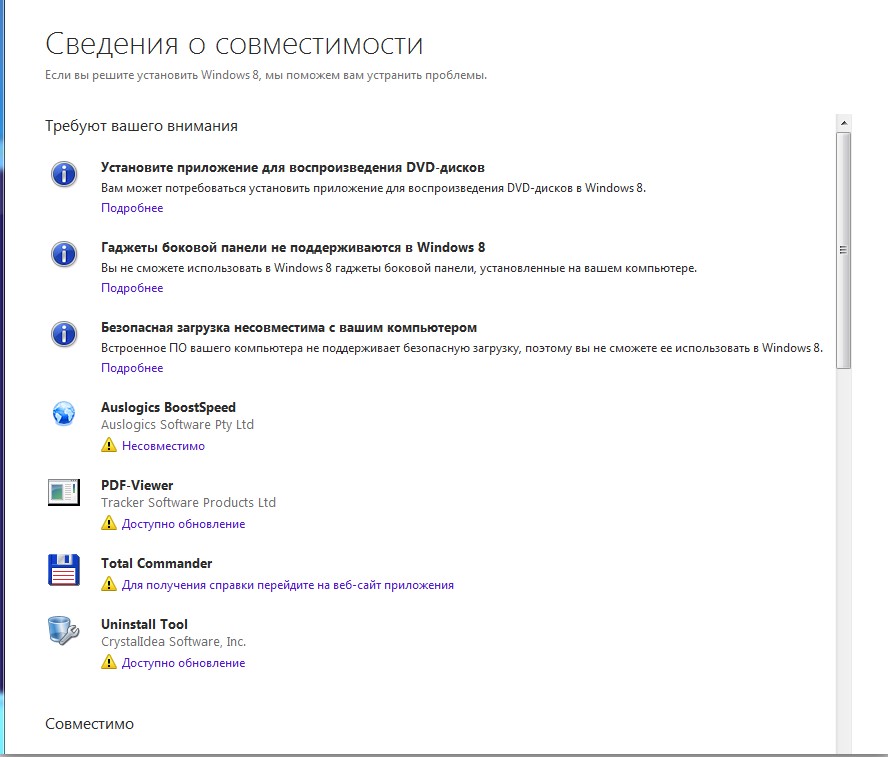Click the DVD playback notice description line

[x=373, y=188]
